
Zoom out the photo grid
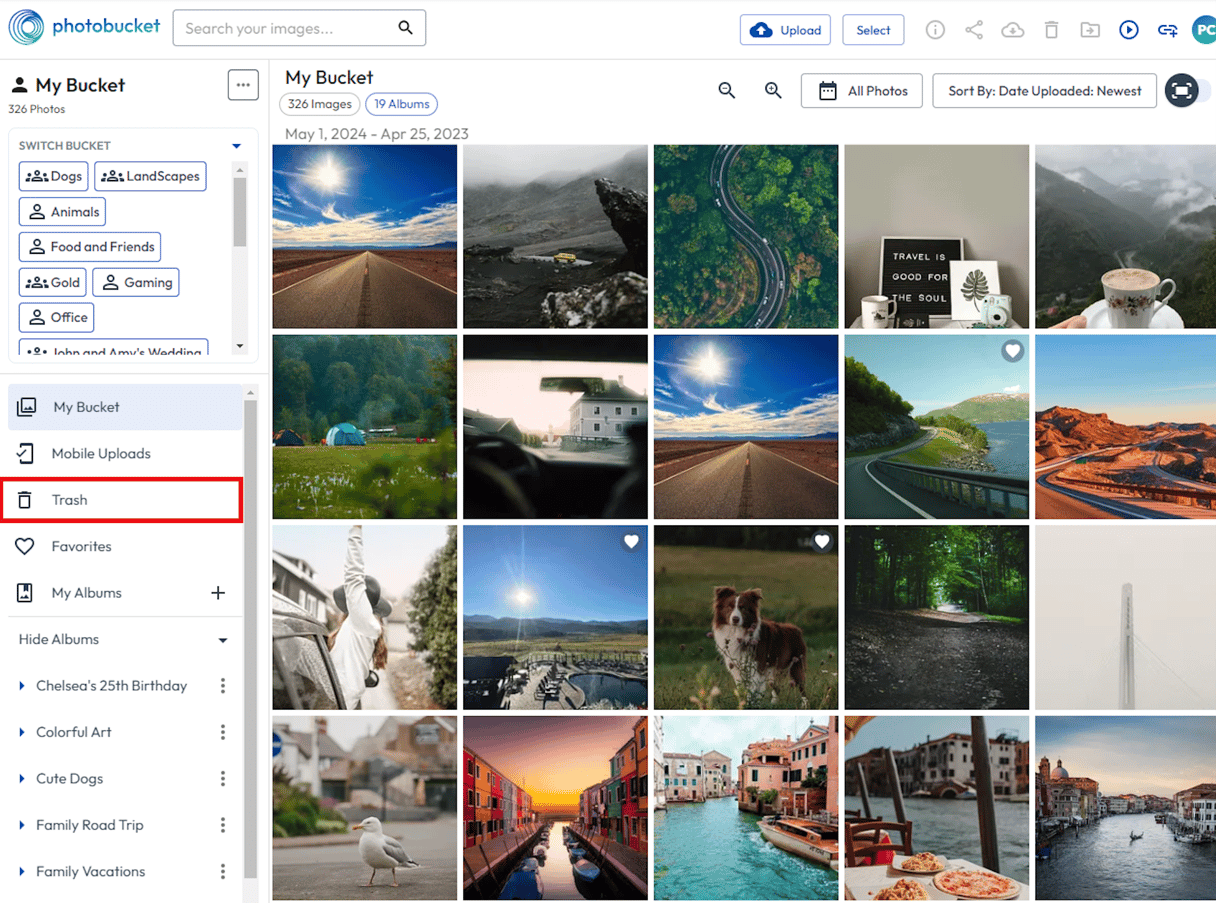point(727,91)
